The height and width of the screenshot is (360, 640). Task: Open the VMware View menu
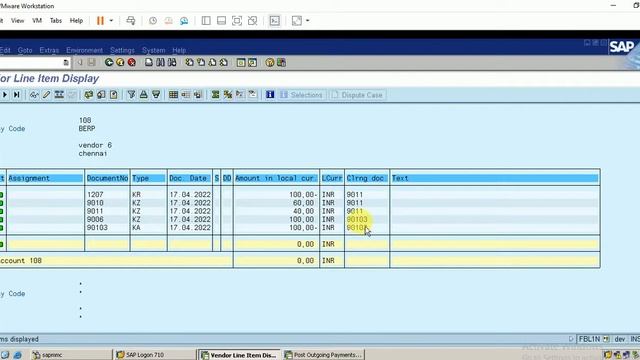(x=18, y=20)
